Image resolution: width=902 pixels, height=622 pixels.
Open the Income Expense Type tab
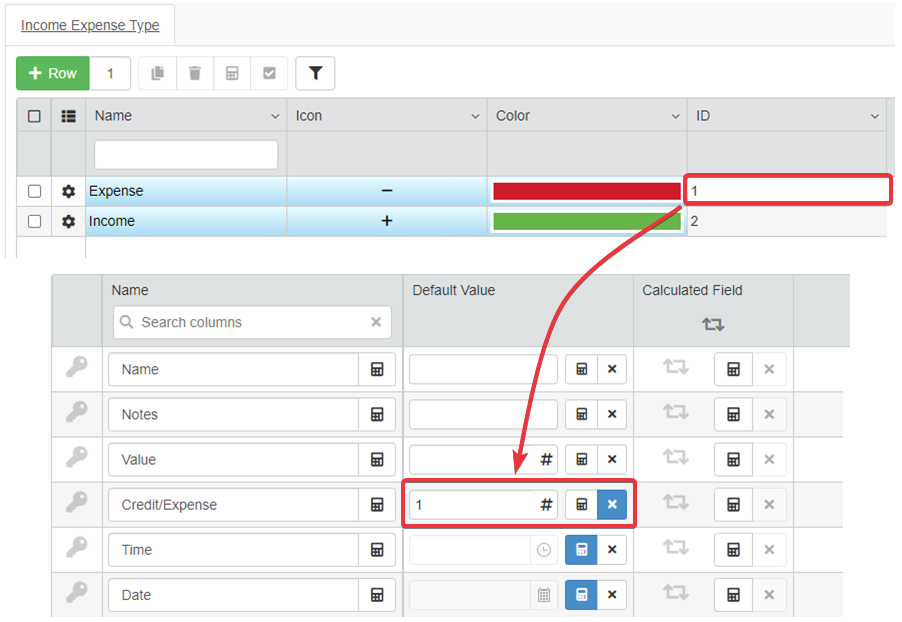coord(90,26)
